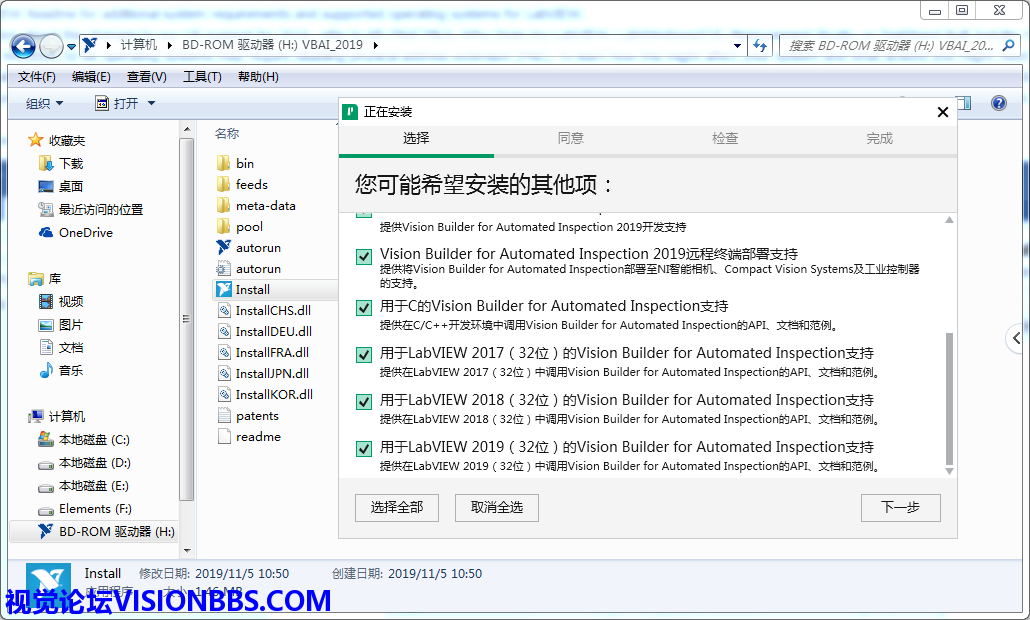Click the refresh button beside address bar
The image size is (1030, 620).
(760, 46)
